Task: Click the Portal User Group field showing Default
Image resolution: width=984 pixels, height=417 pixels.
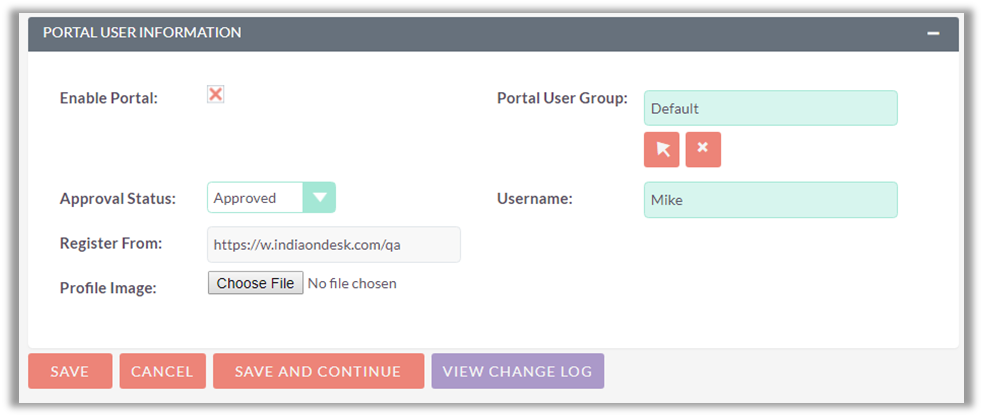Action: (x=770, y=108)
